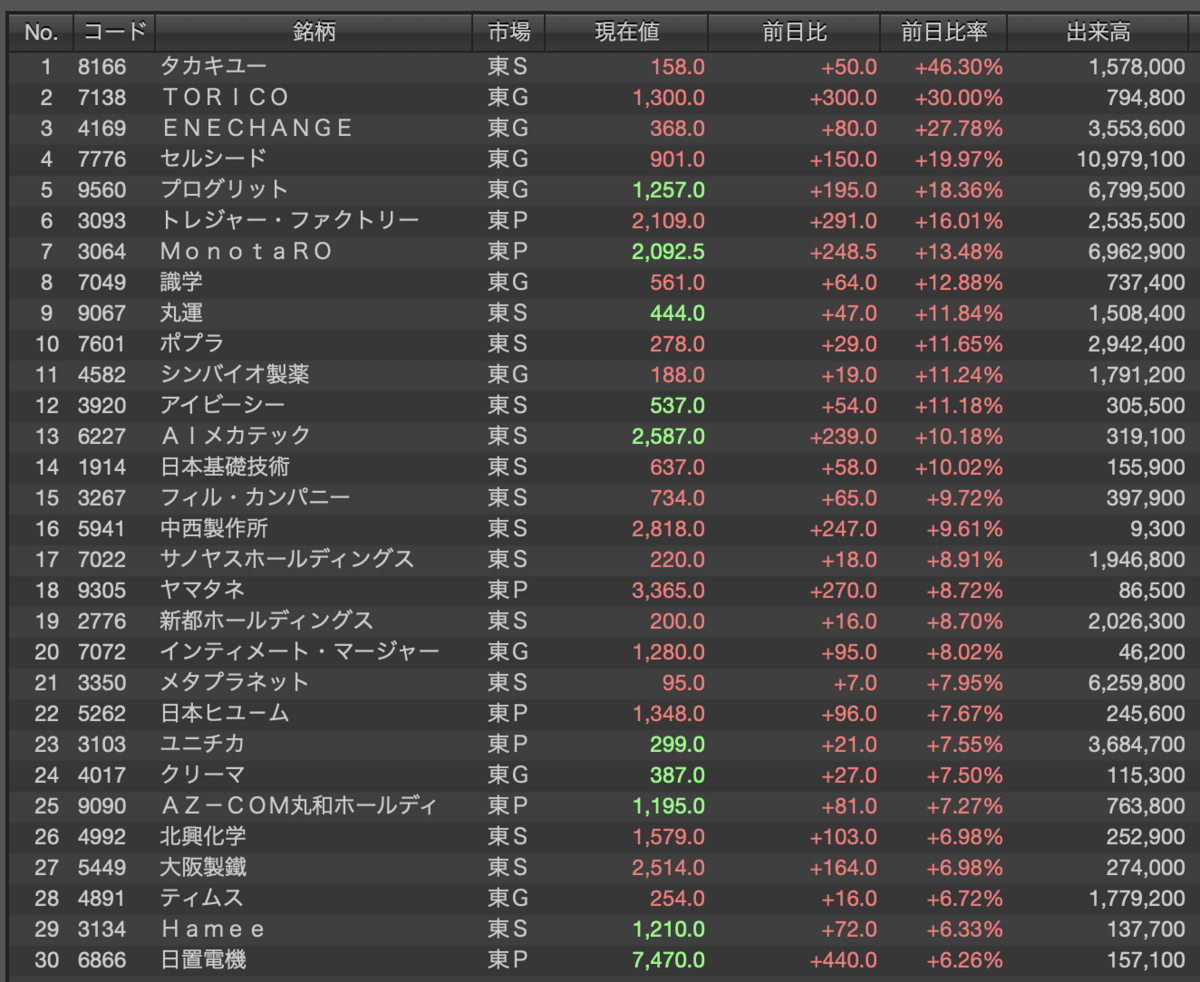
Task: Sort by the 前日比率 column header
Action: [943, 33]
